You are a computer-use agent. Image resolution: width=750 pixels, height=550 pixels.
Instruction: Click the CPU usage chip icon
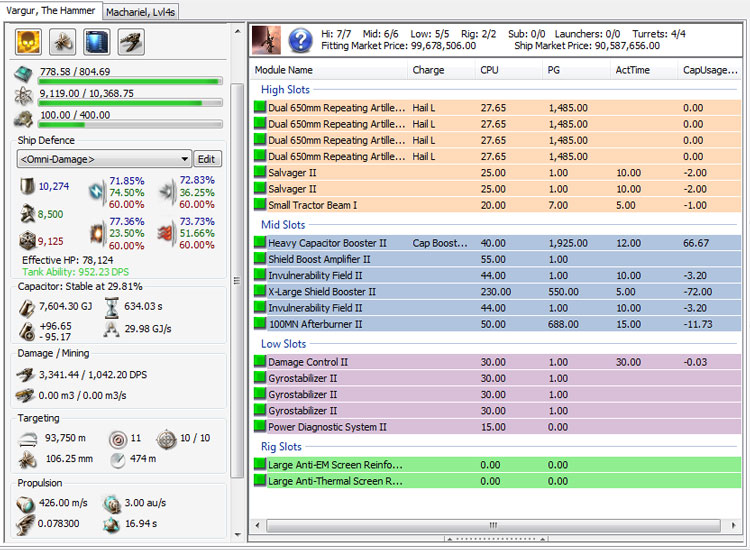(23, 74)
